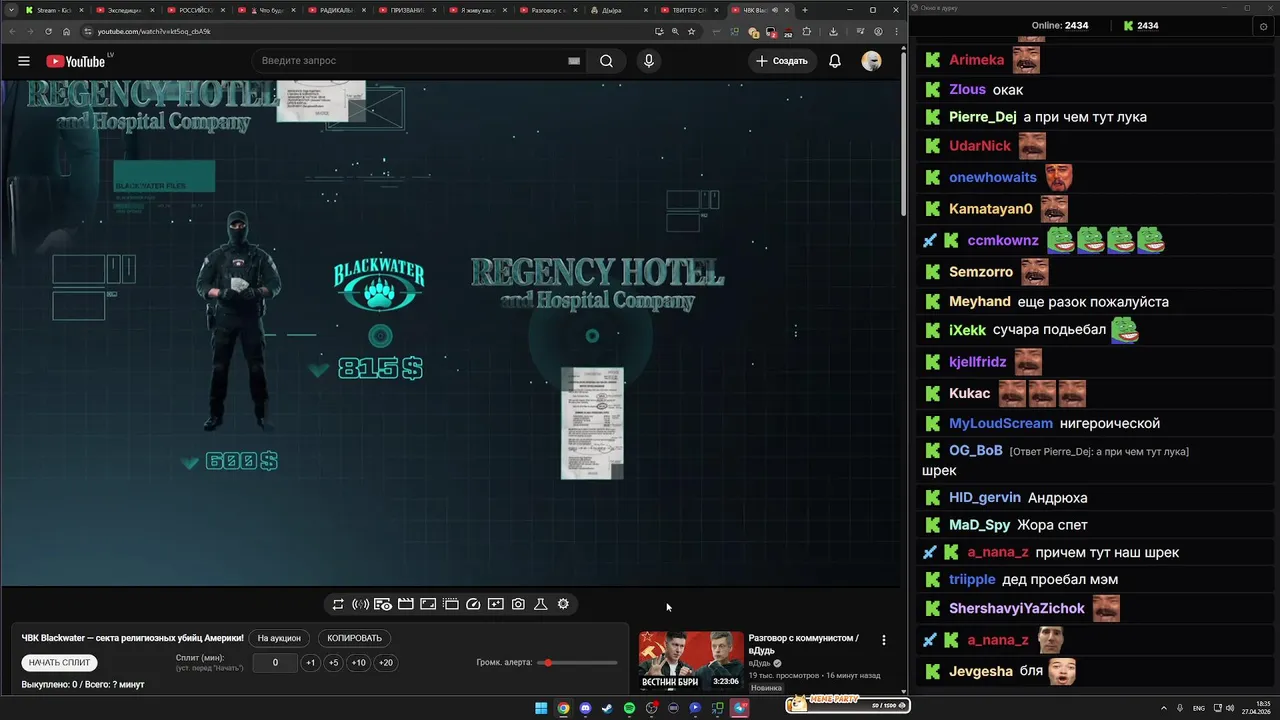Image resolution: width=1280 pixels, height=720 pixels.
Task: Open the speedometer playback-speed icon
Action: (x=473, y=604)
